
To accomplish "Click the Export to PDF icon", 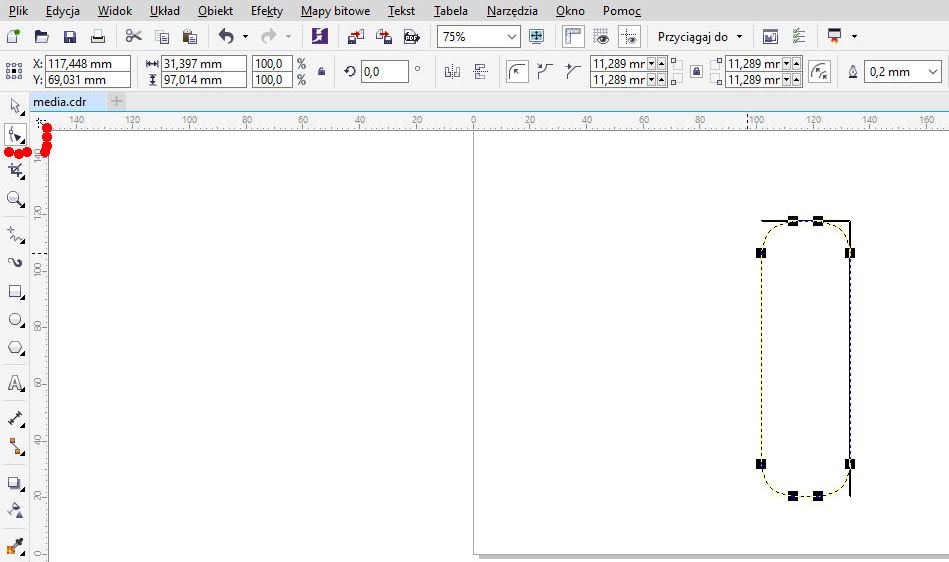I will tap(411, 37).
